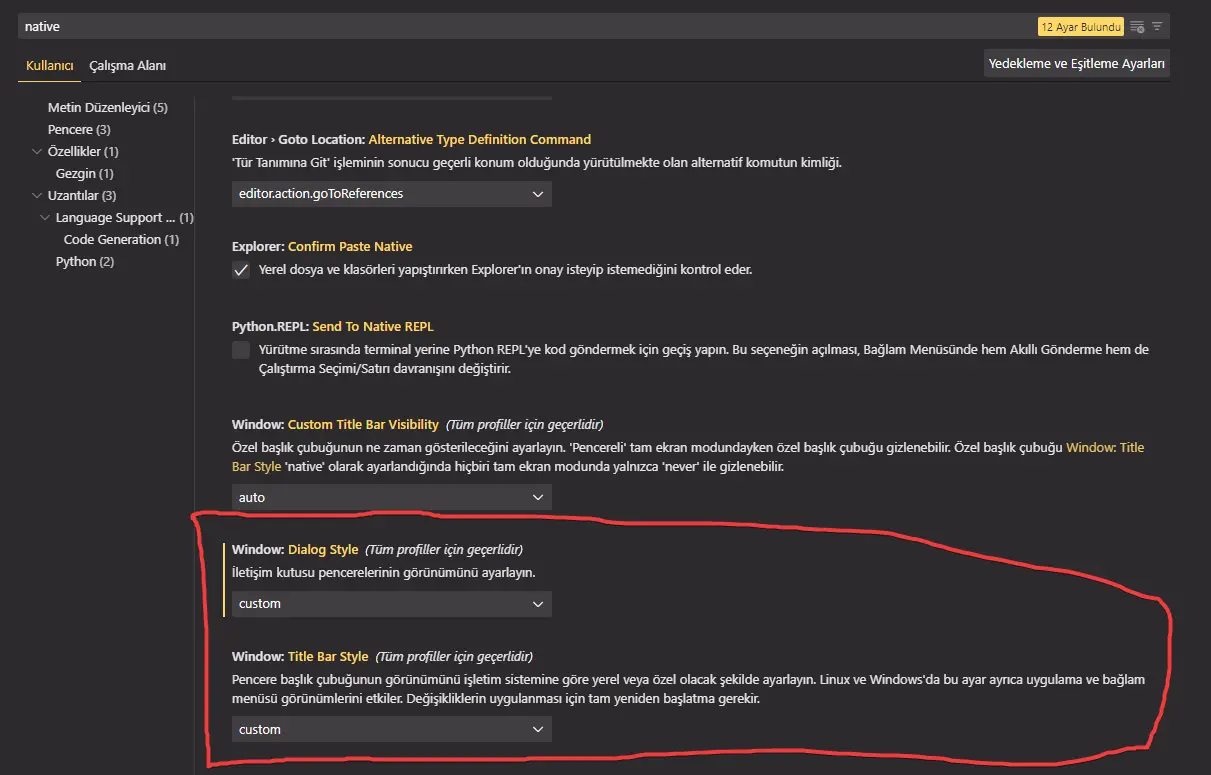
Task: Uncheck the Confirm Paste Native checkbox
Action: [241, 270]
